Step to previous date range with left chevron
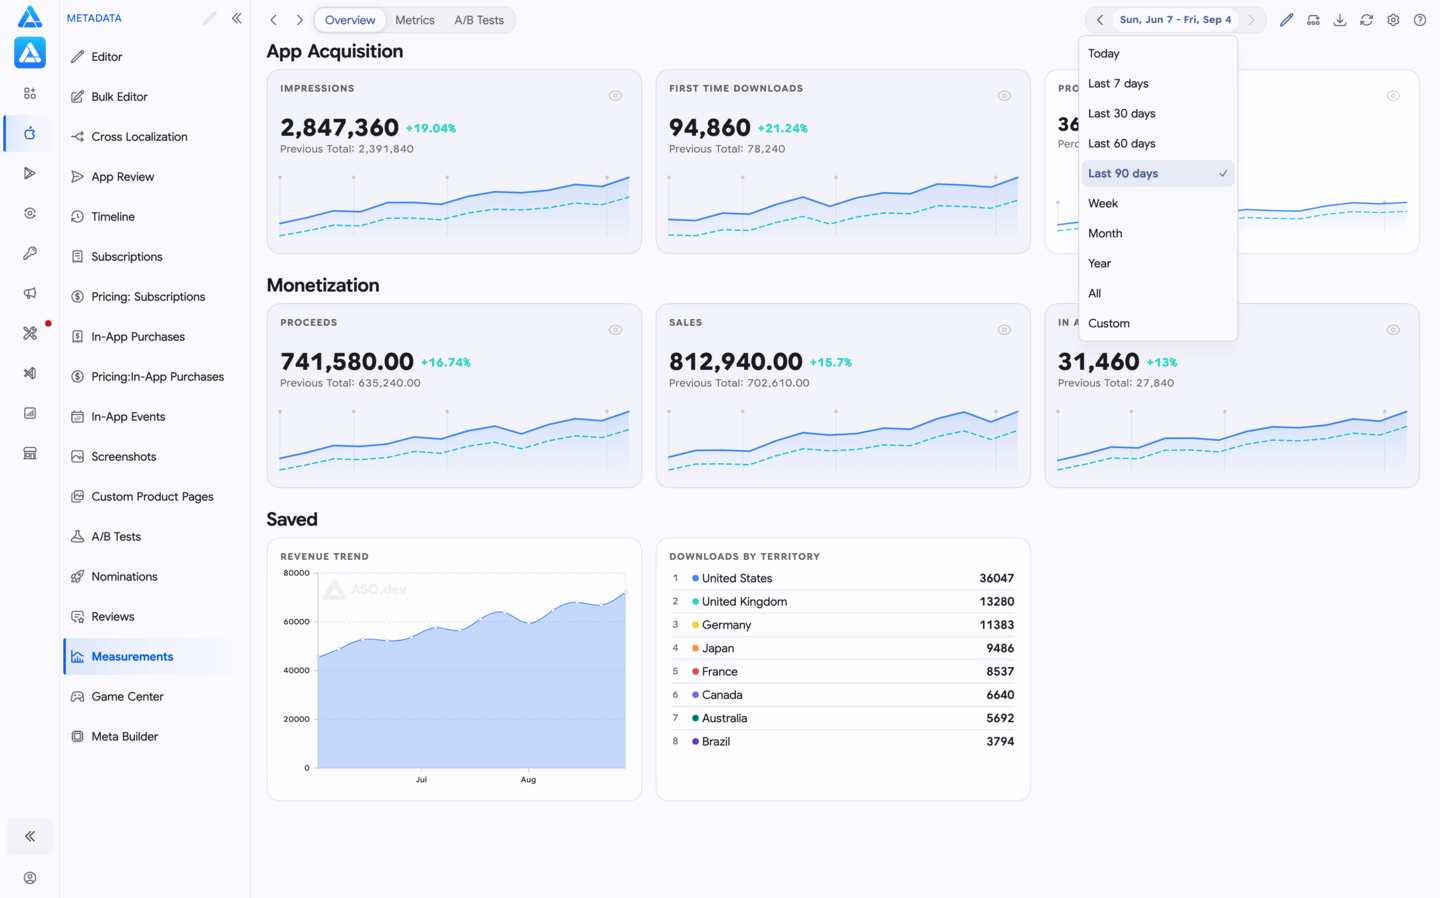Image resolution: width=1440 pixels, height=898 pixels. [x=1100, y=20]
